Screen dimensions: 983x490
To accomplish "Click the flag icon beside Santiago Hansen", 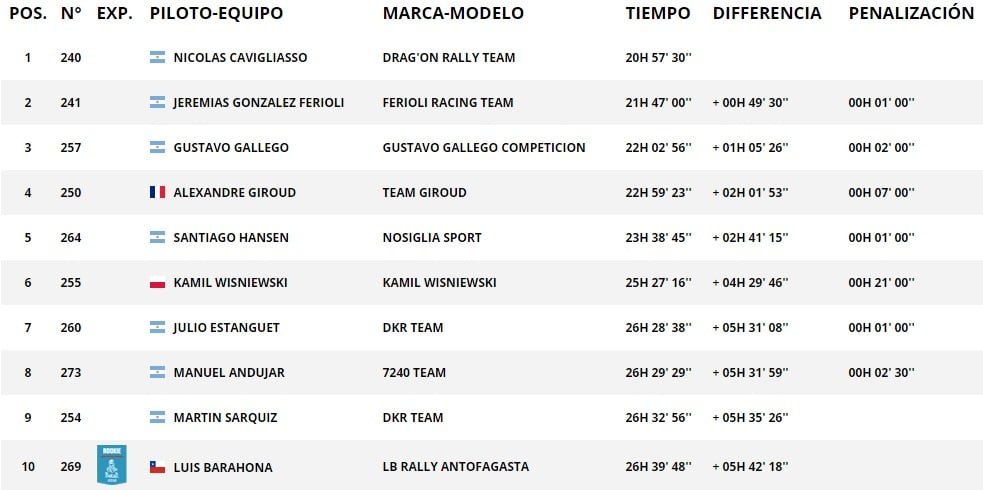I will click(157, 237).
